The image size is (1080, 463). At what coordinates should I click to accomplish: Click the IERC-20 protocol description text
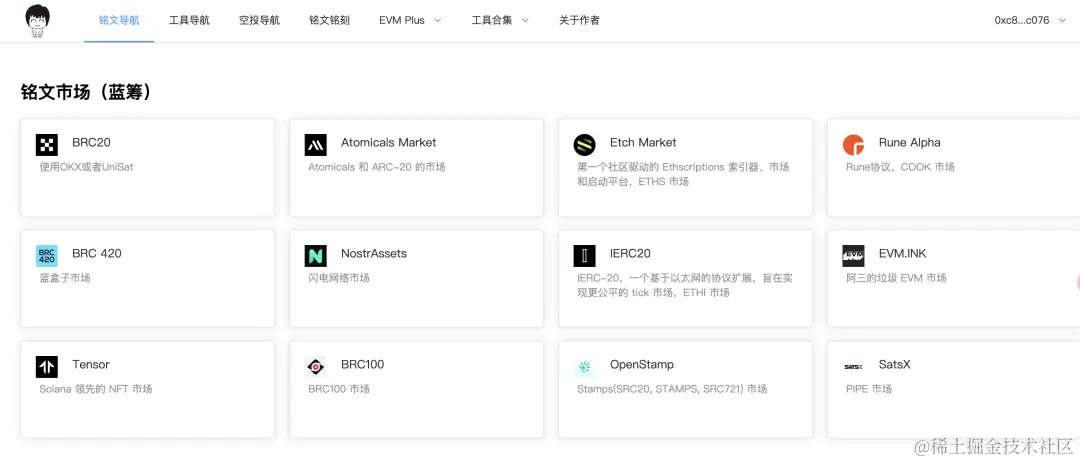coord(685,285)
